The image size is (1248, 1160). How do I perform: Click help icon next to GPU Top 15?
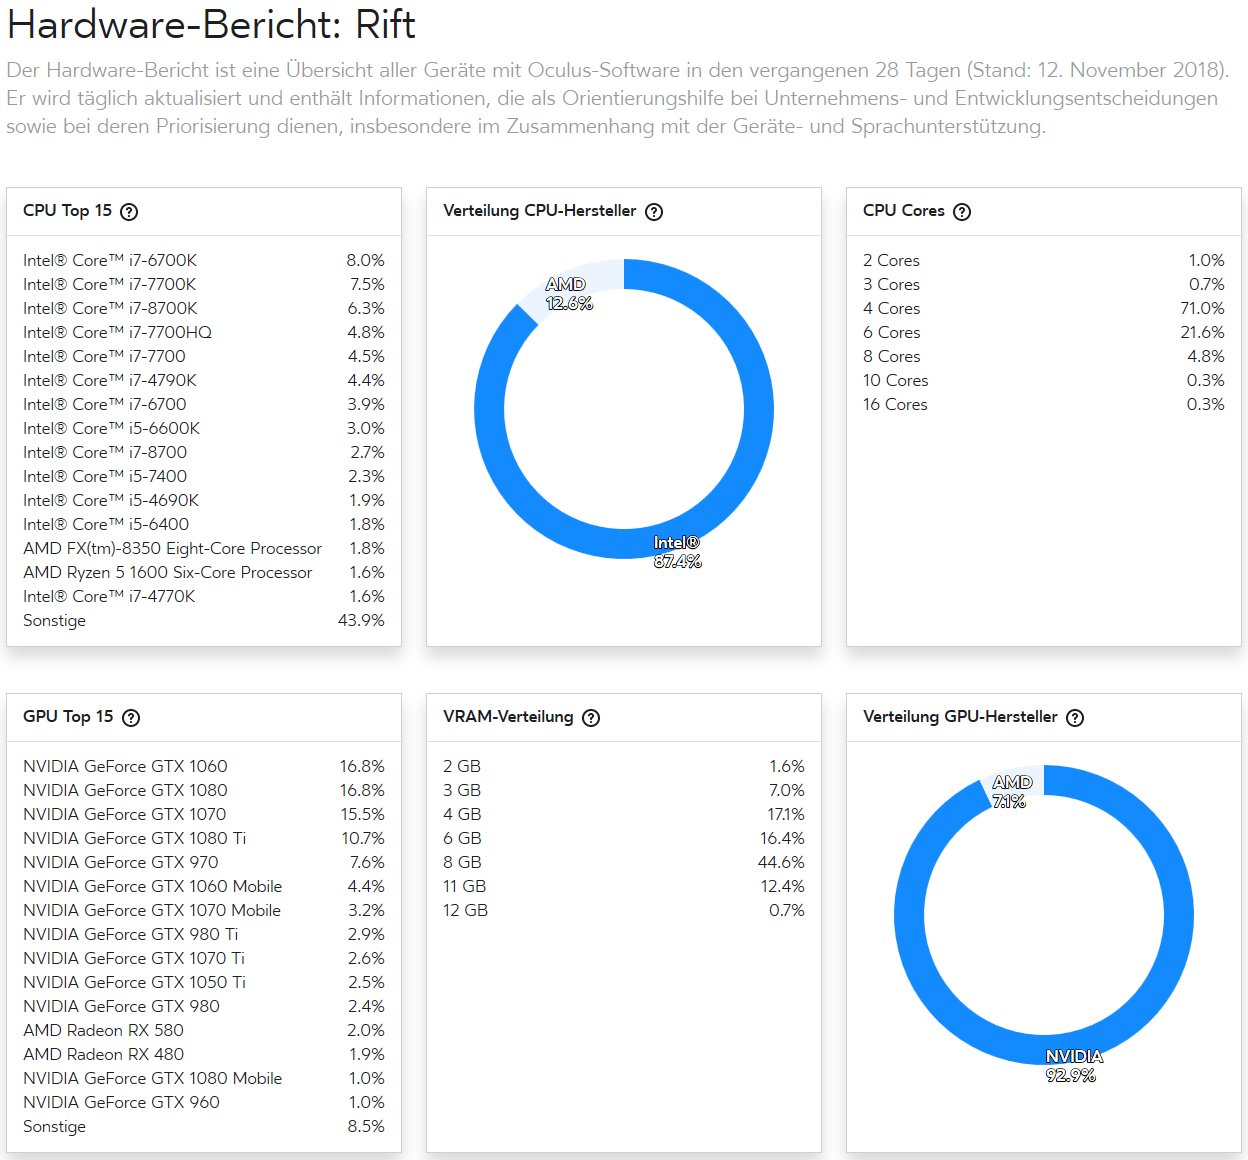131,718
